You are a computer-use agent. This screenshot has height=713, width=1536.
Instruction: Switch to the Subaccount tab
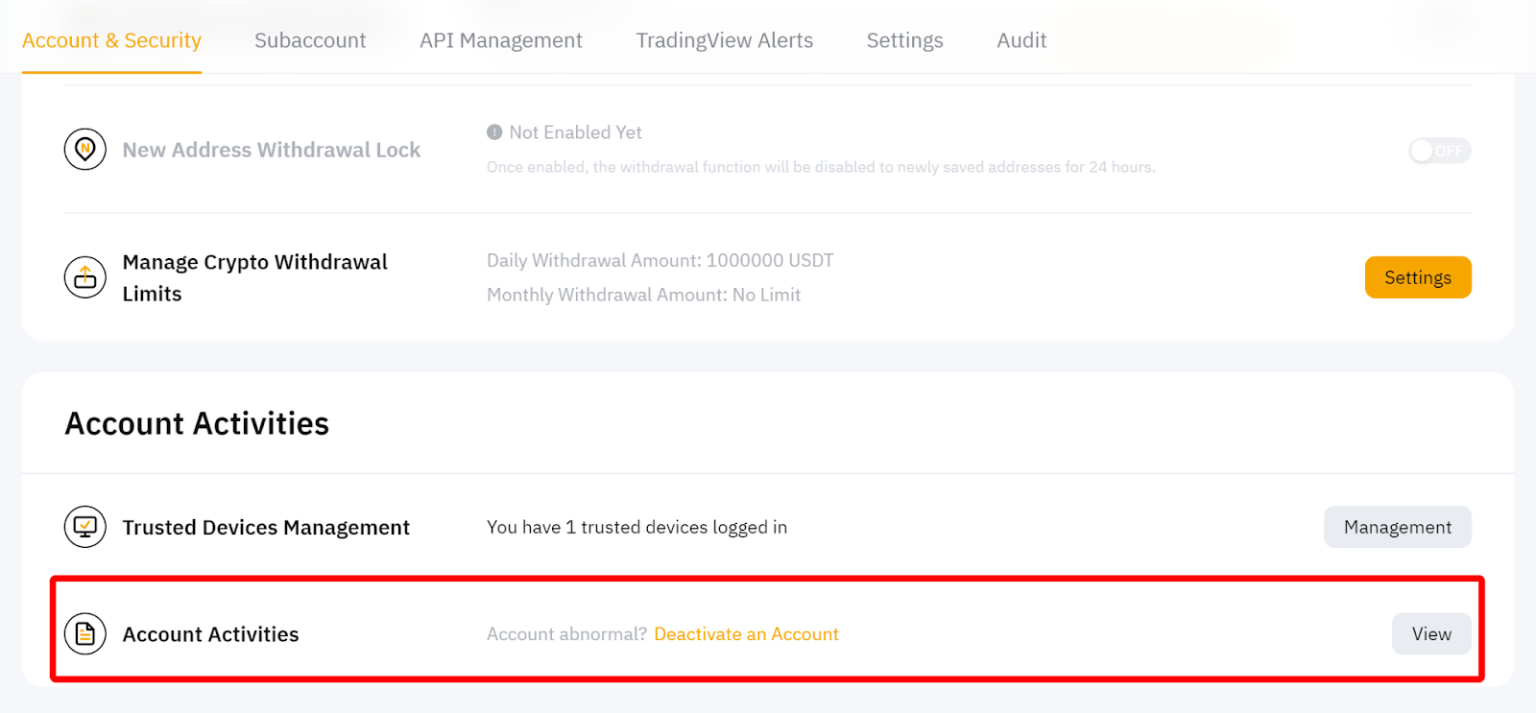coord(310,40)
